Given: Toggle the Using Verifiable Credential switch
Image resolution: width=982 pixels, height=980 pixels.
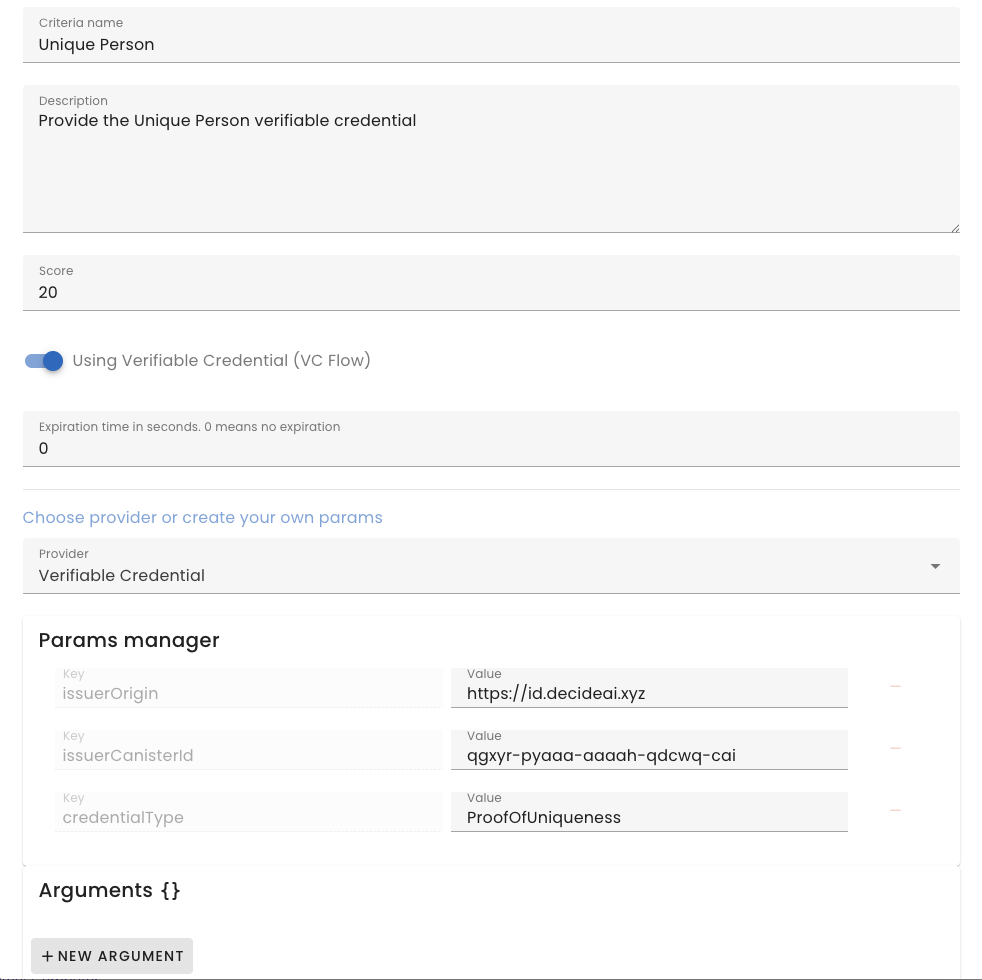Looking at the screenshot, I should click(45, 361).
